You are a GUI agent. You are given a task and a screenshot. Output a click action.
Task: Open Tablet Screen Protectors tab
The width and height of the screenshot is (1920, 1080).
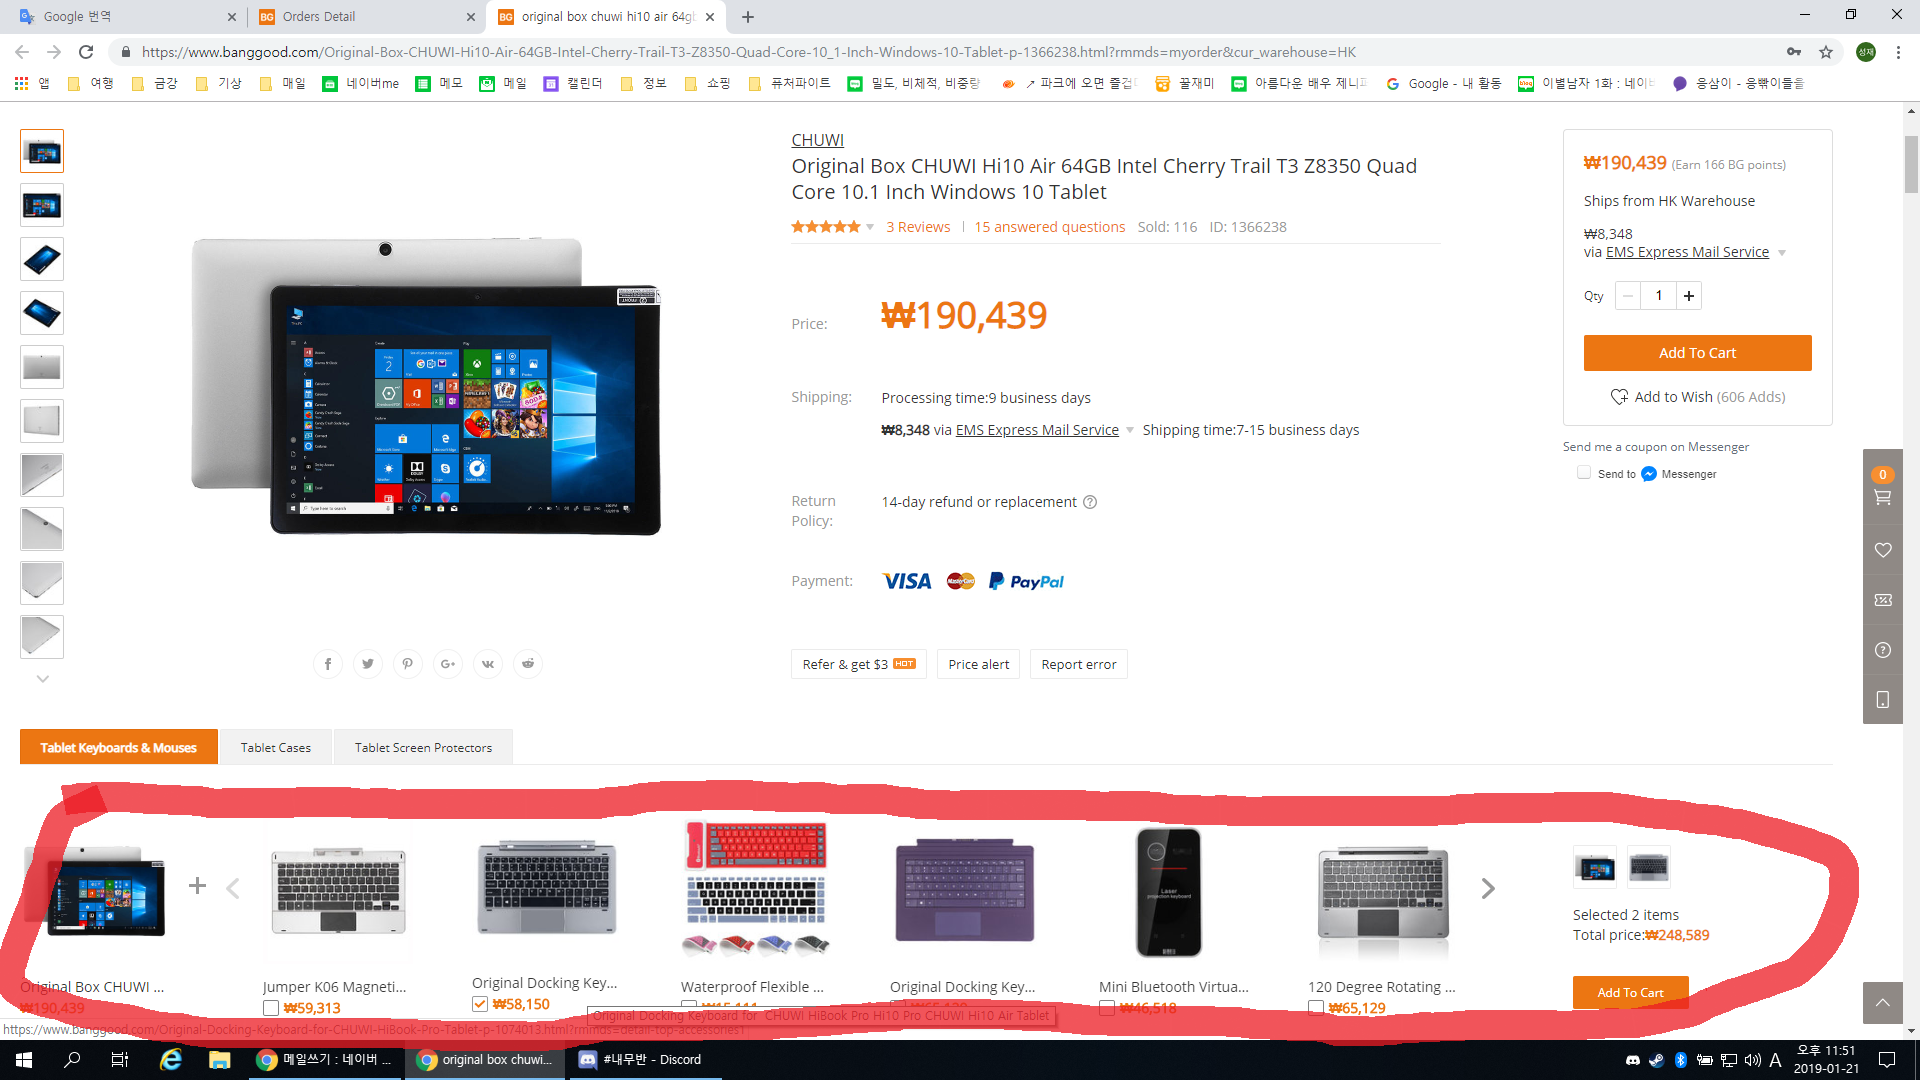point(423,747)
